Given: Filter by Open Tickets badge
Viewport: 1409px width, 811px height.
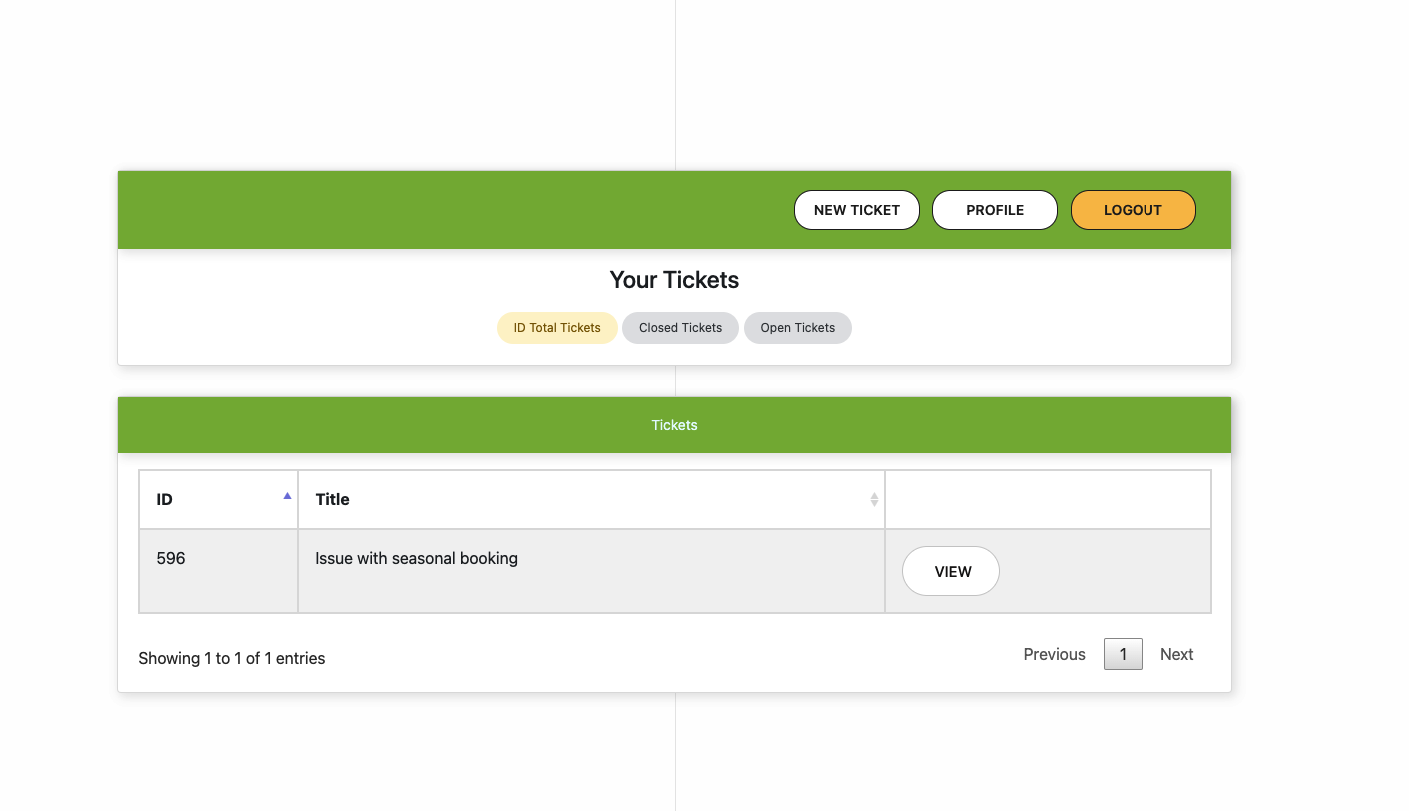Looking at the screenshot, I should [x=797, y=328].
